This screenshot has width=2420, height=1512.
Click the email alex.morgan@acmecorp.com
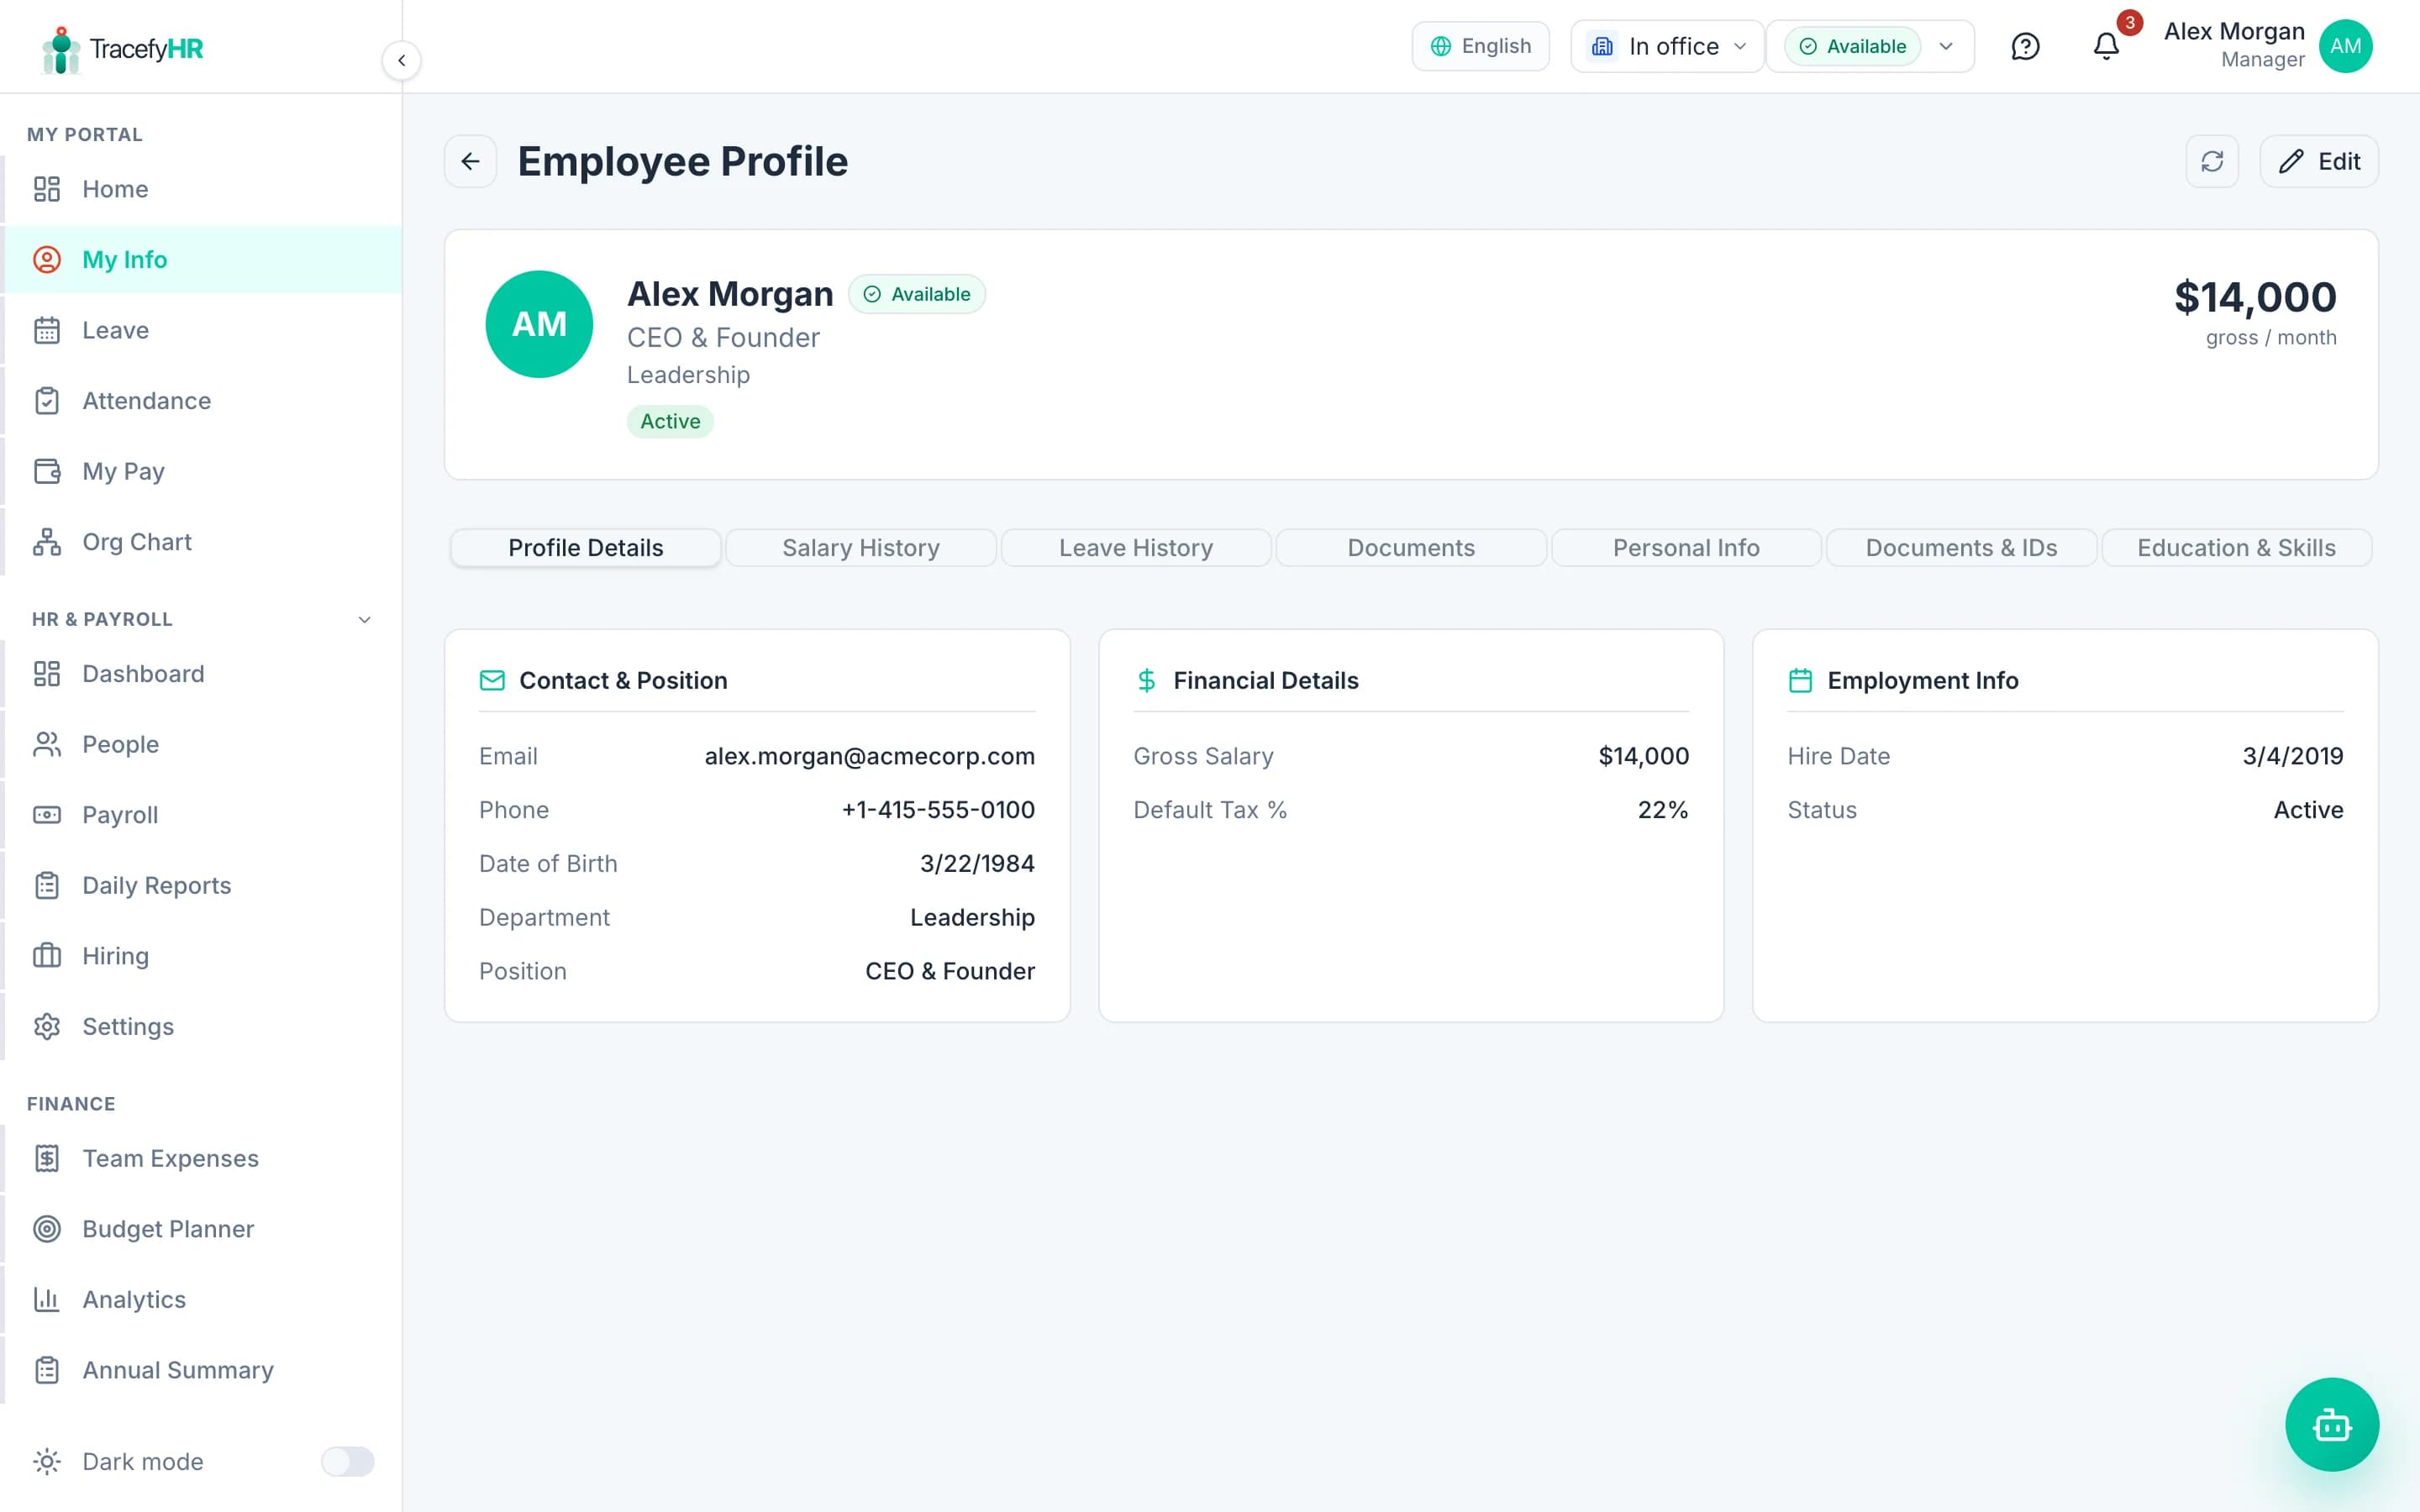(870, 756)
